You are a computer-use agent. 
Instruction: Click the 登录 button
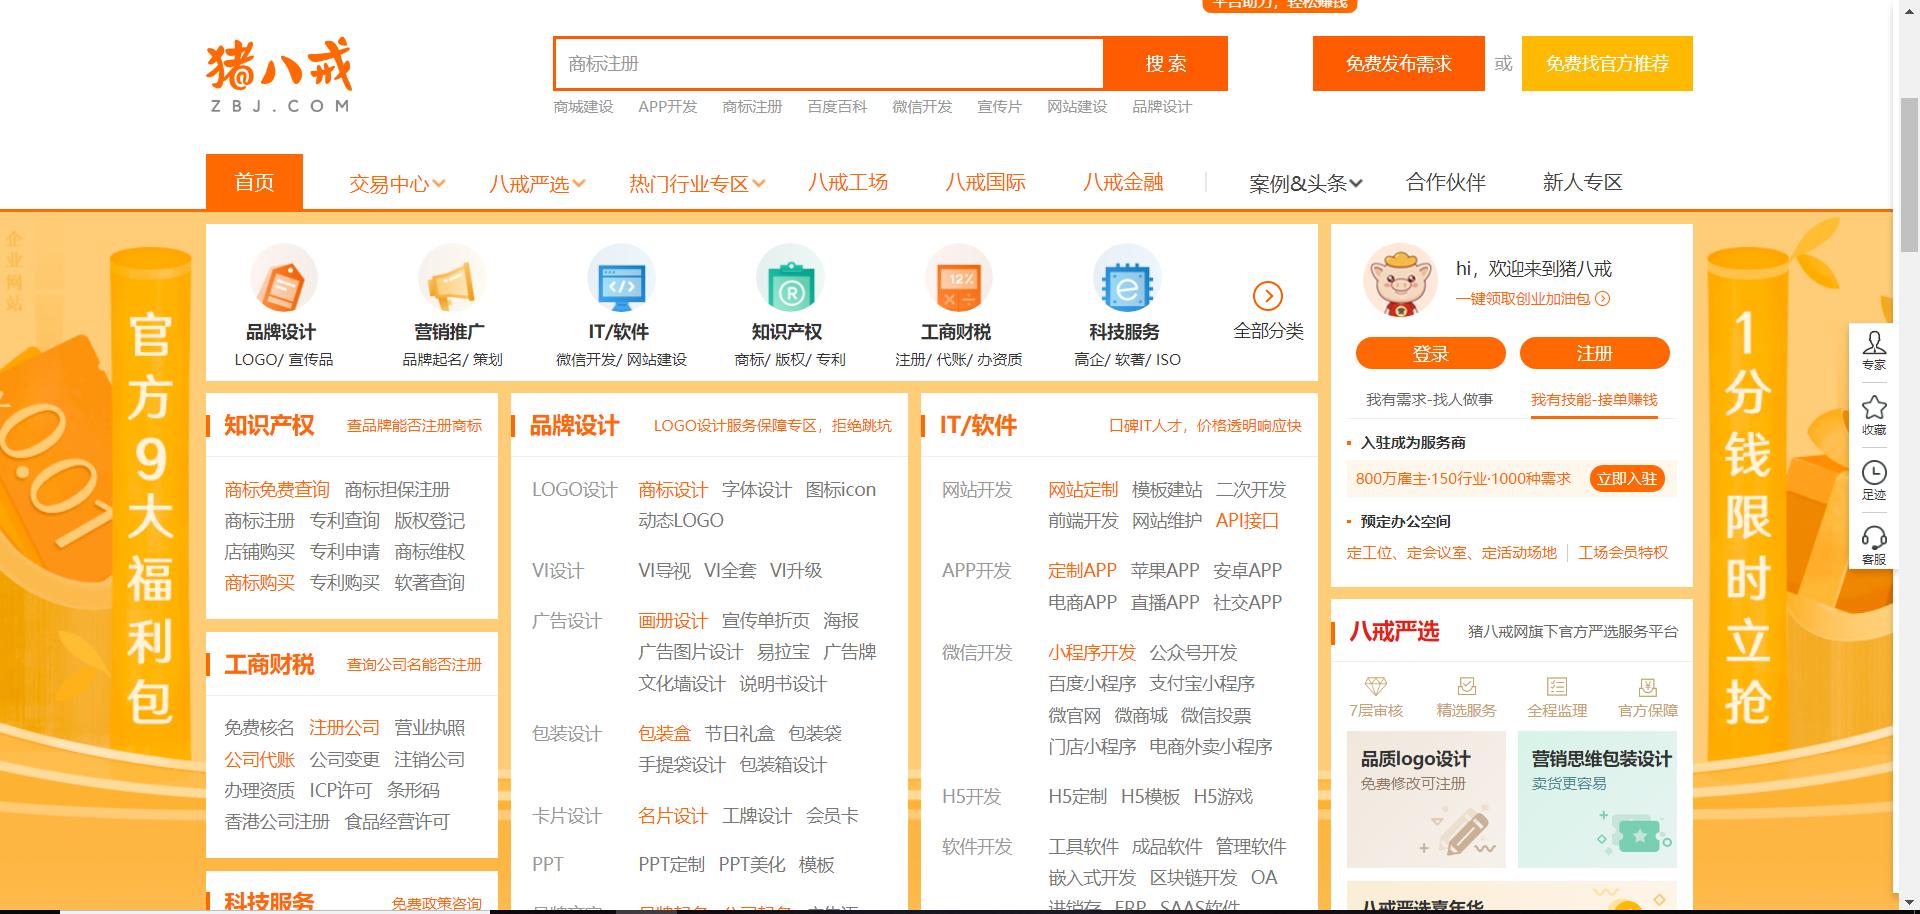(1430, 353)
